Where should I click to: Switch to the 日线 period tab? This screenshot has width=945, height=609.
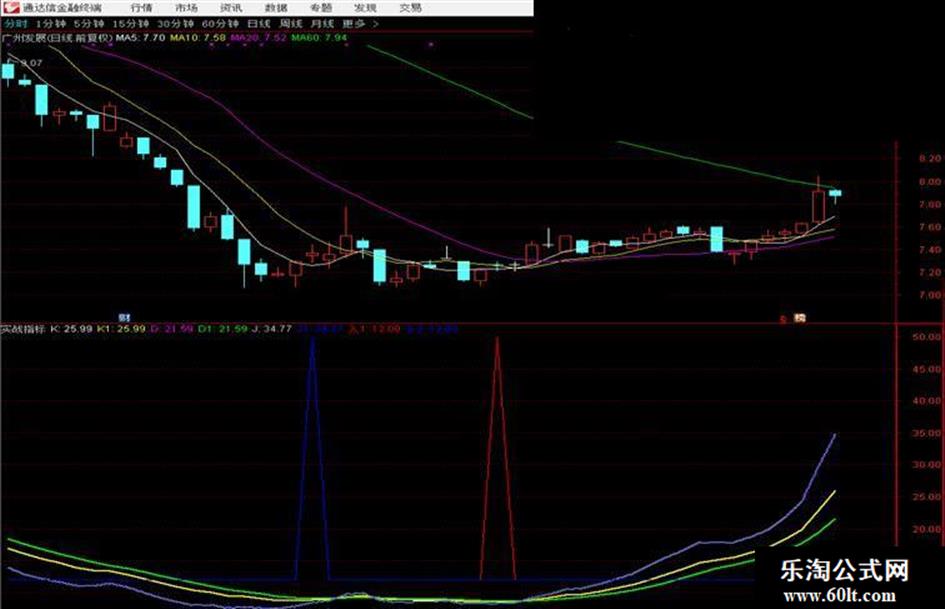pyautogui.click(x=259, y=24)
